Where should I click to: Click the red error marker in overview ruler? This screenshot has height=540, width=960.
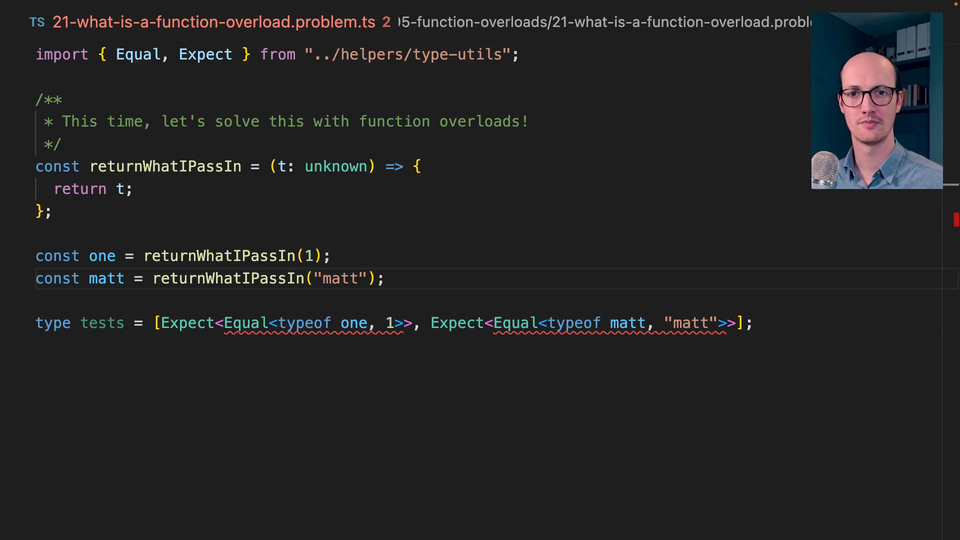956,220
